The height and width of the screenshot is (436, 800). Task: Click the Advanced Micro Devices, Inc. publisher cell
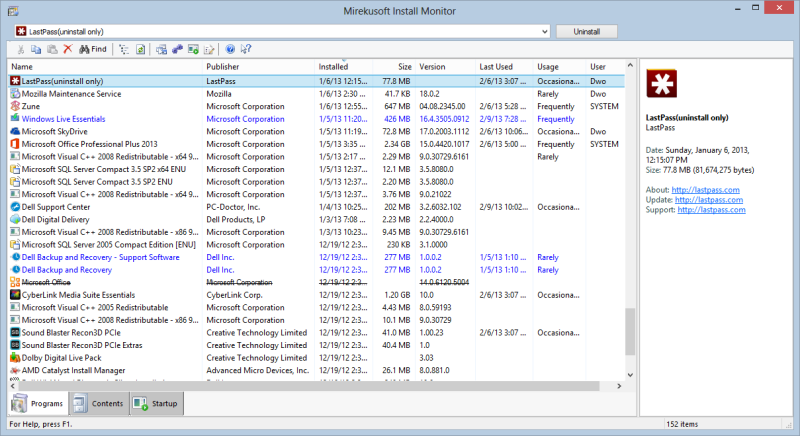pyautogui.click(x=258, y=370)
